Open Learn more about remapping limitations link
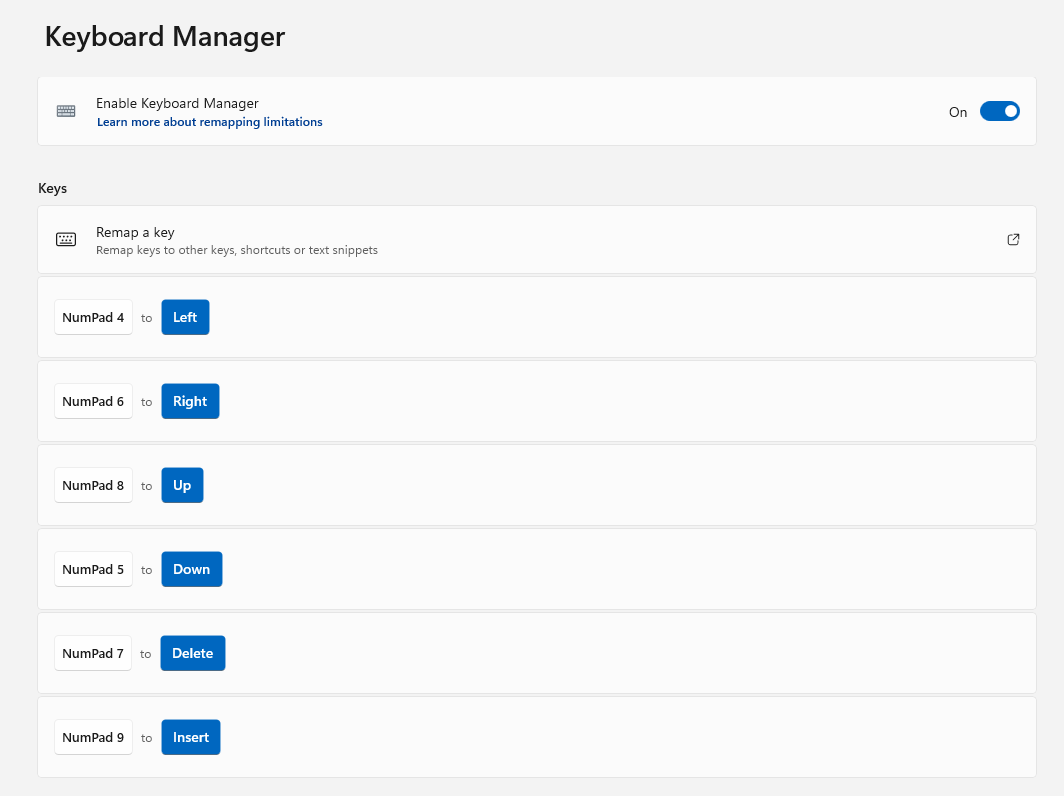 [210, 122]
